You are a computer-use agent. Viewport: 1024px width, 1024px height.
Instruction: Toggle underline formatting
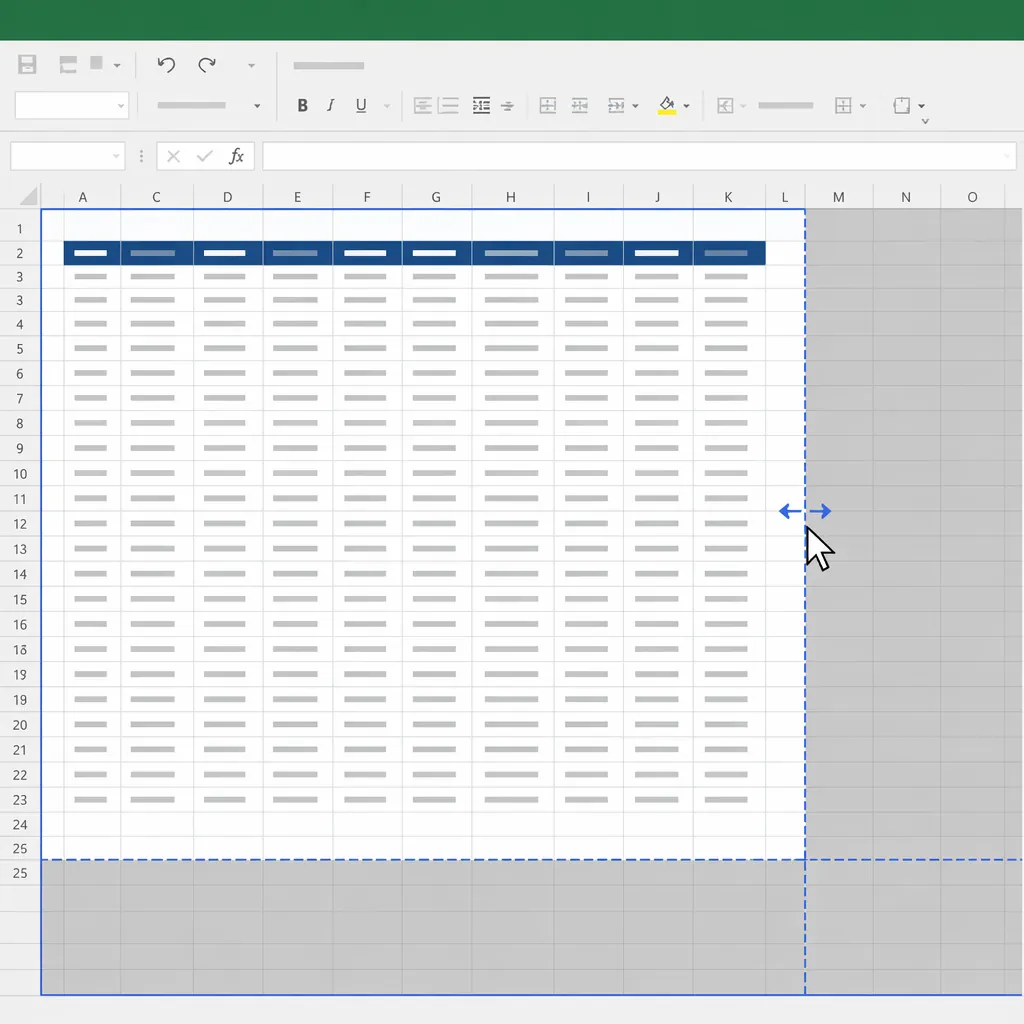point(360,105)
